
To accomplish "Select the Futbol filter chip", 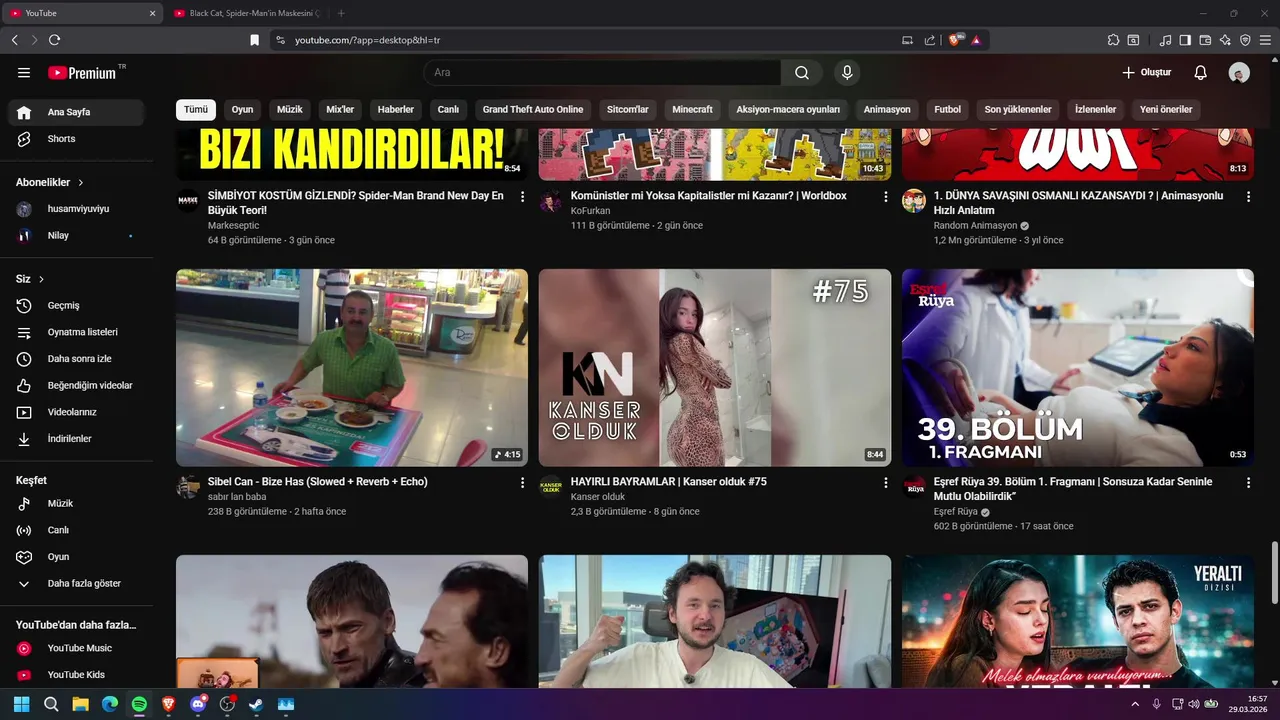I will pos(948,109).
